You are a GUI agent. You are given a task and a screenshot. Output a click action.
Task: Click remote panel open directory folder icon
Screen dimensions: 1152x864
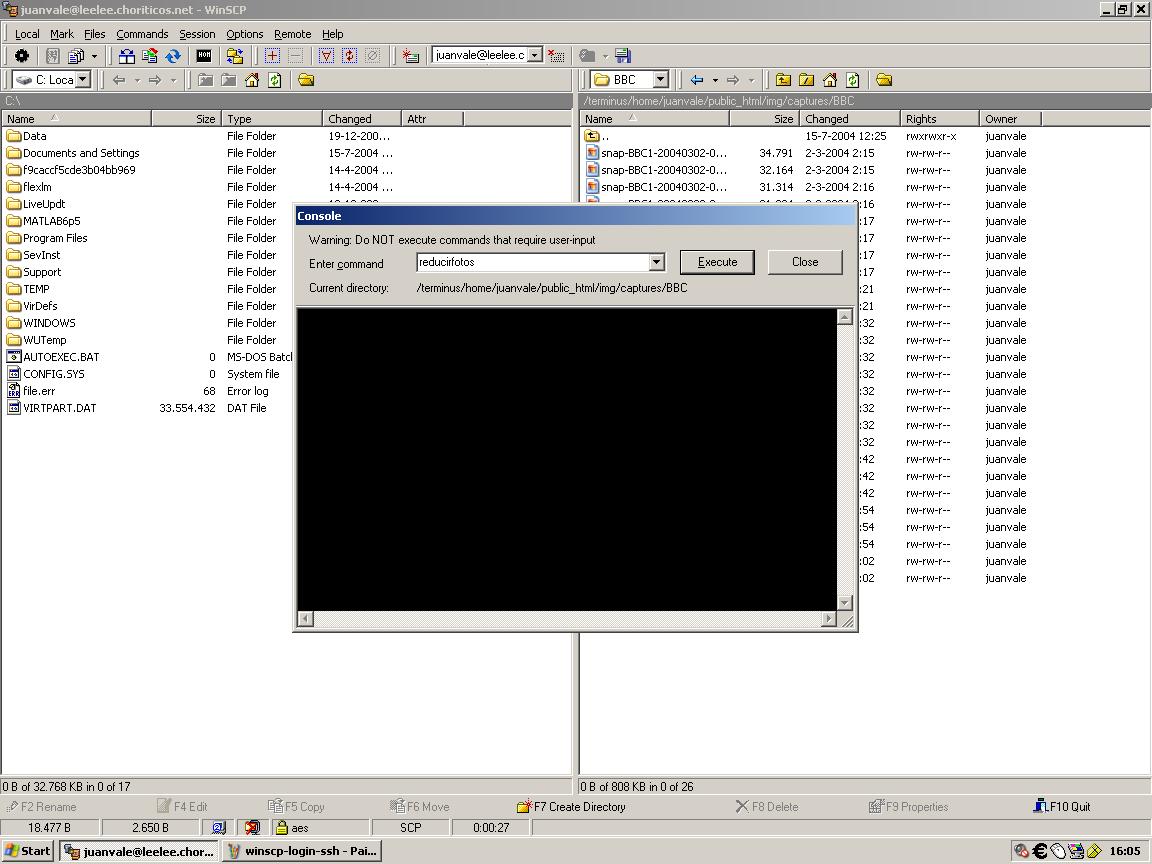884,80
